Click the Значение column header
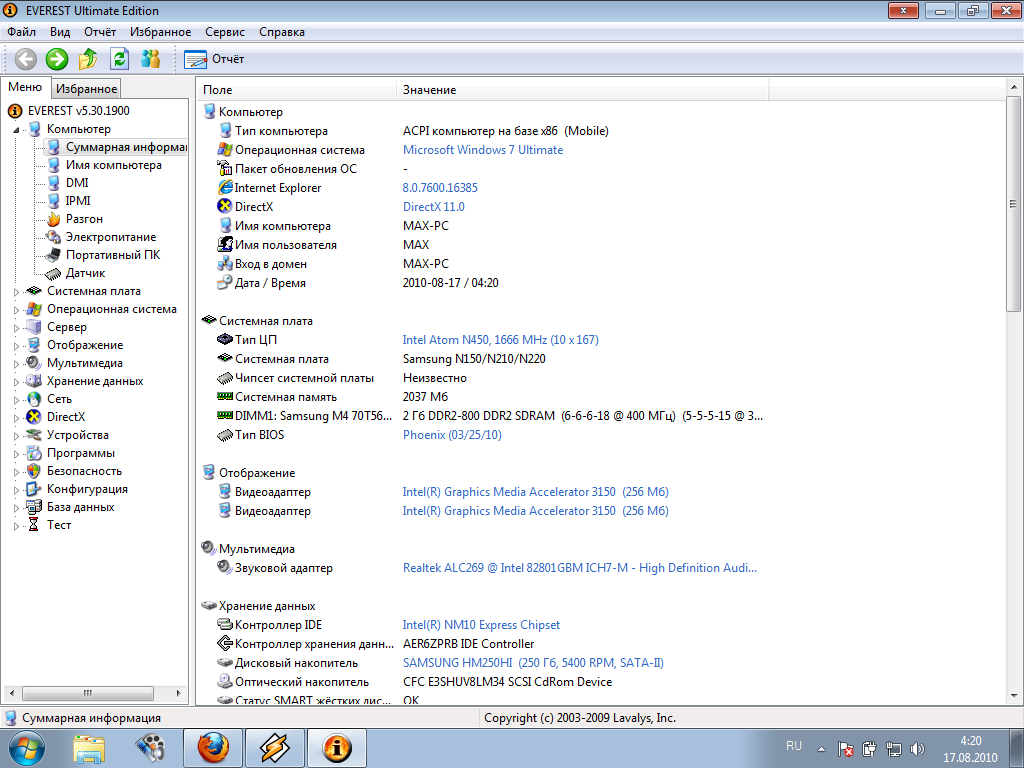The image size is (1024, 768). 583,89
